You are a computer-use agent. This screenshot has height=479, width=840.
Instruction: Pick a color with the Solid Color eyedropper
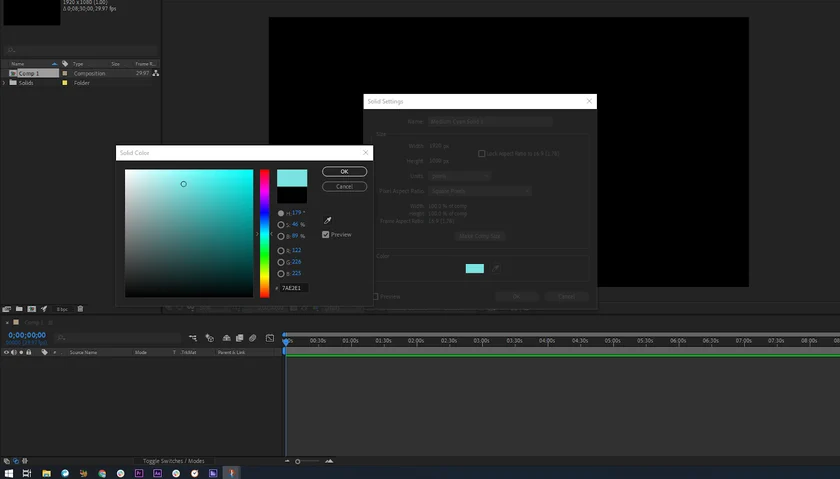(326, 221)
